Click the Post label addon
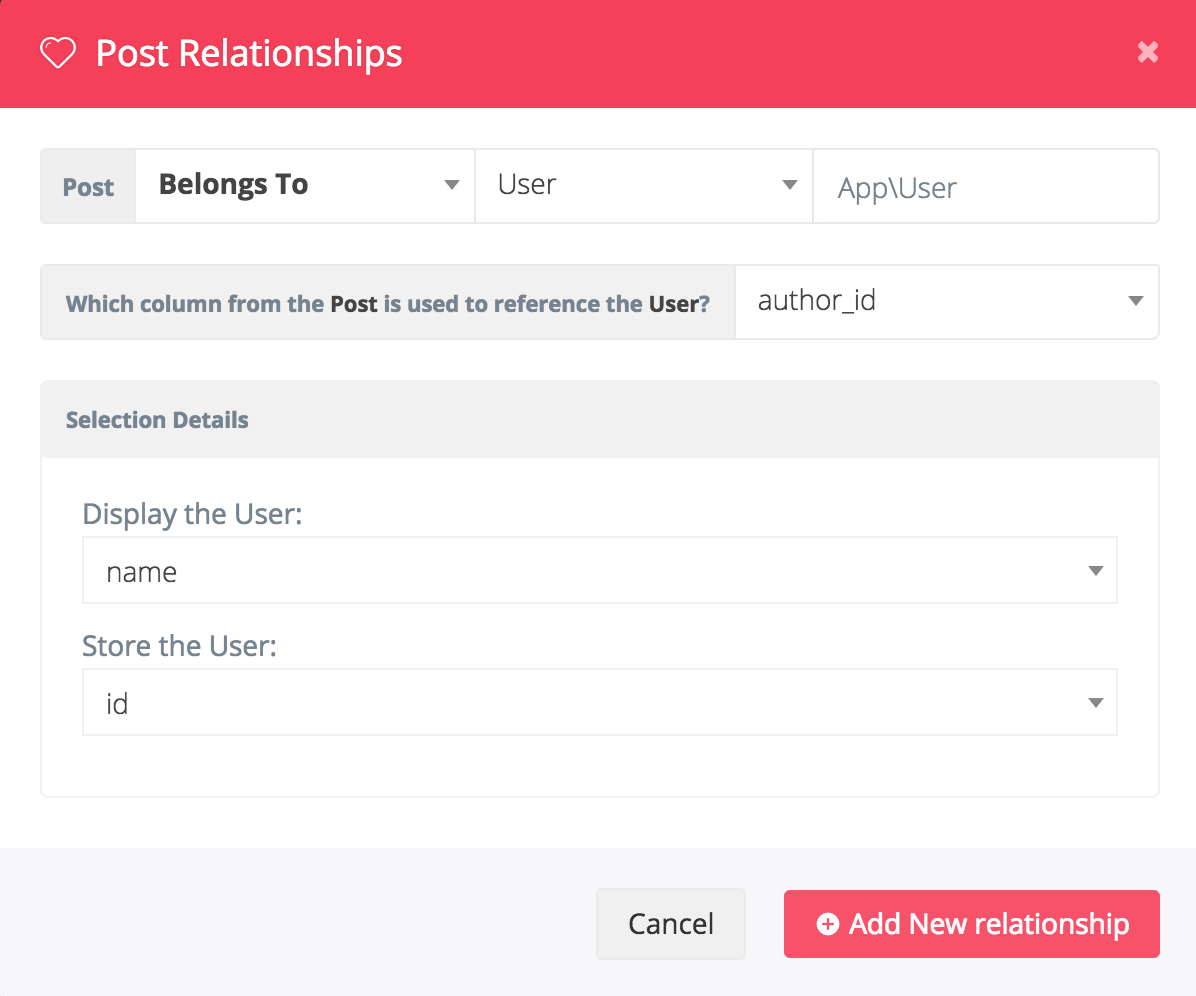 (88, 187)
